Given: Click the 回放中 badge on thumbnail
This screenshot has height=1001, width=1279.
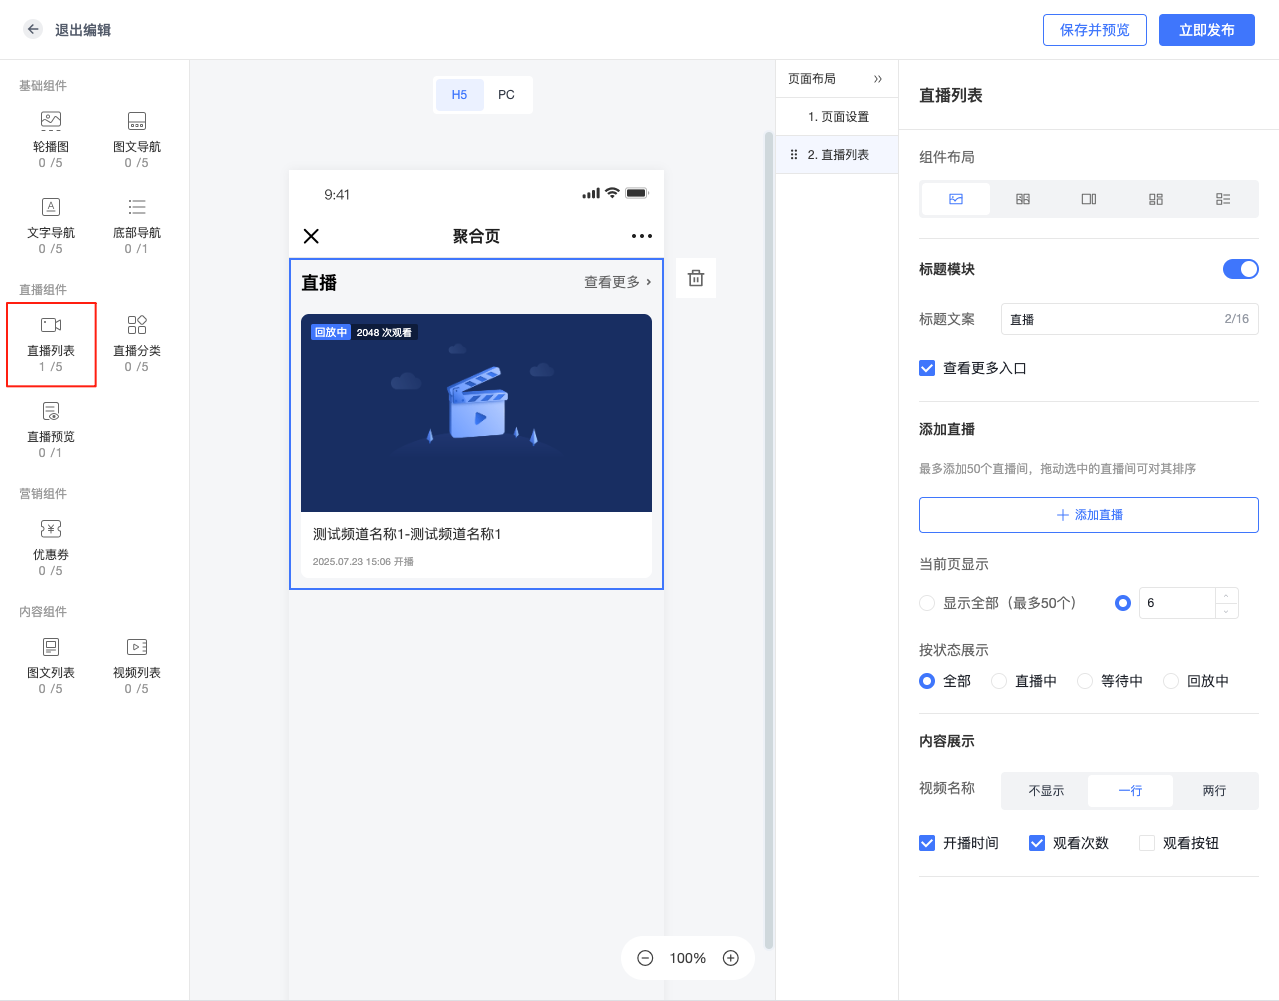Looking at the screenshot, I should pyautogui.click(x=331, y=332).
